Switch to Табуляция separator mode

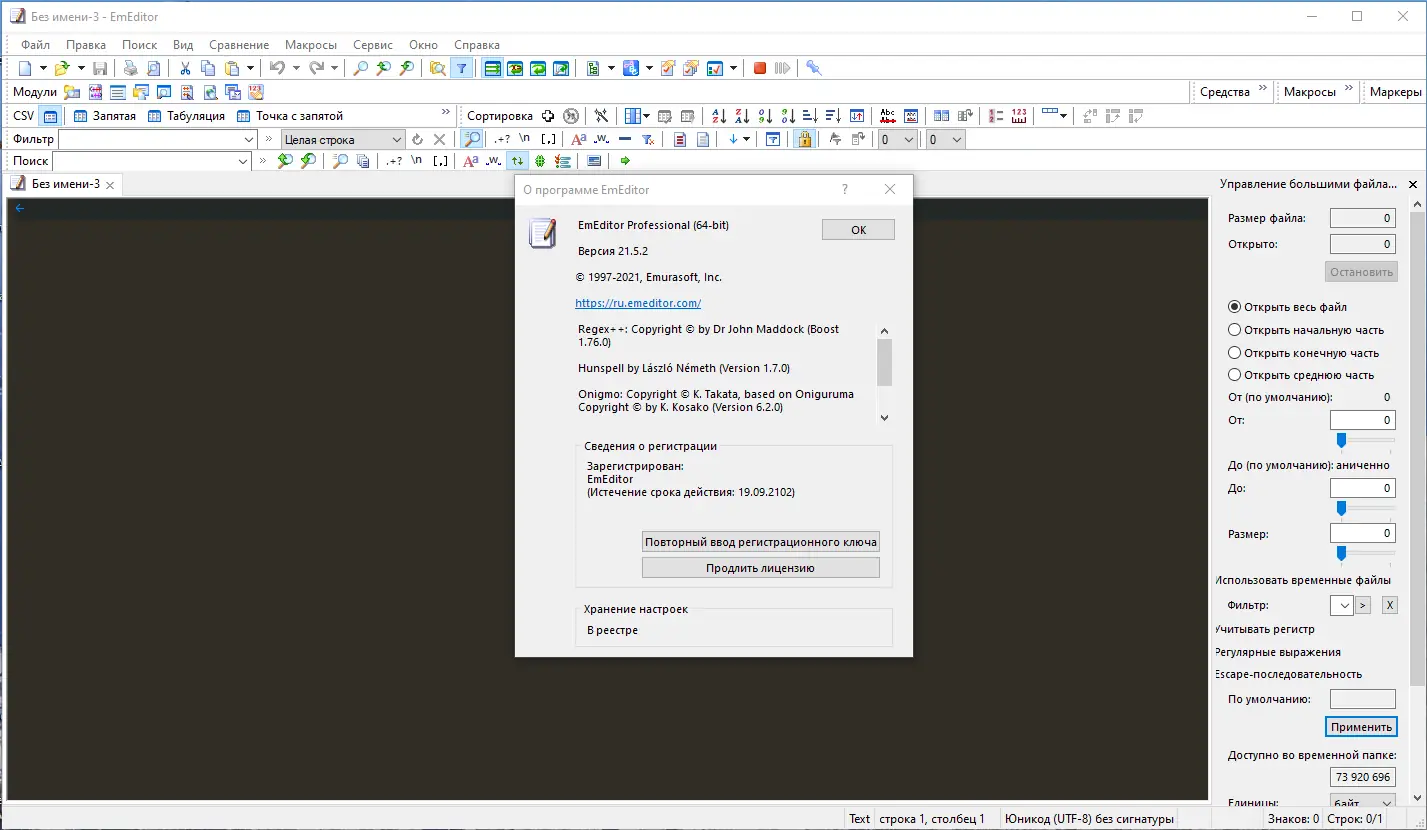185,115
